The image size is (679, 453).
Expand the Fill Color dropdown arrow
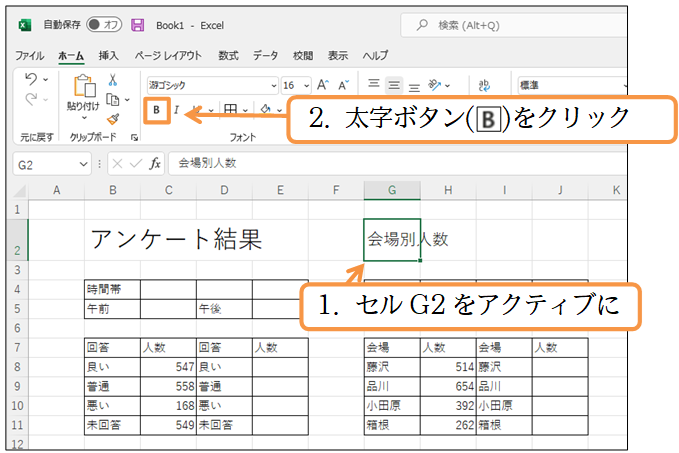280,110
